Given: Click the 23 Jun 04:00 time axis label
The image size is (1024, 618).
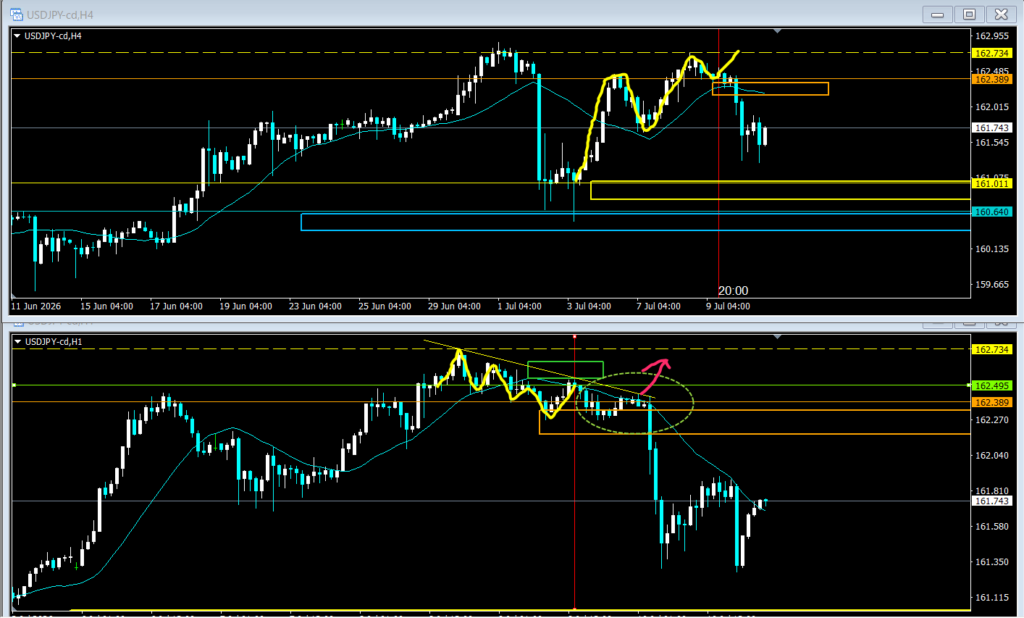Looking at the screenshot, I should [315, 306].
